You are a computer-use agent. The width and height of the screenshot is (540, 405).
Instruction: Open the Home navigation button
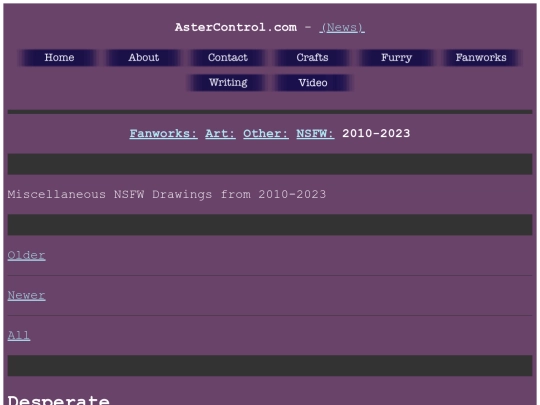pyautogui.click(x=59, y=58)
